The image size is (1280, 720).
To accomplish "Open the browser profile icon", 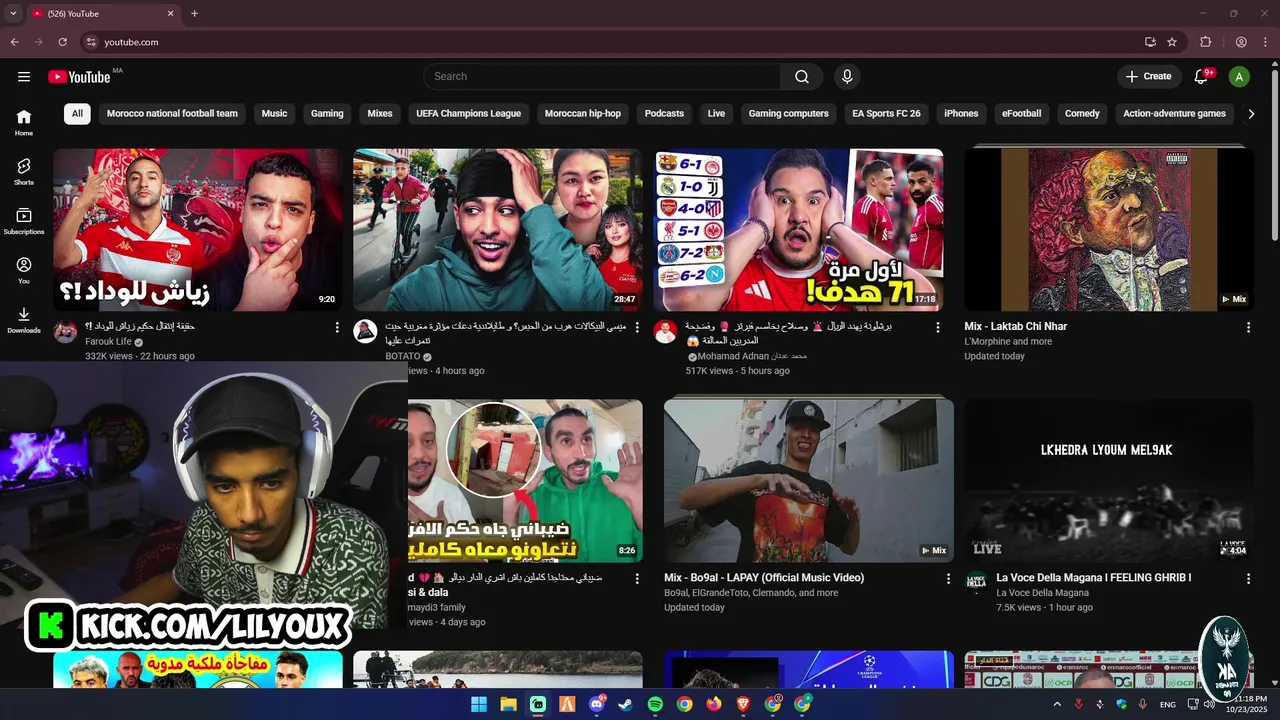I will click(1241, 42).
